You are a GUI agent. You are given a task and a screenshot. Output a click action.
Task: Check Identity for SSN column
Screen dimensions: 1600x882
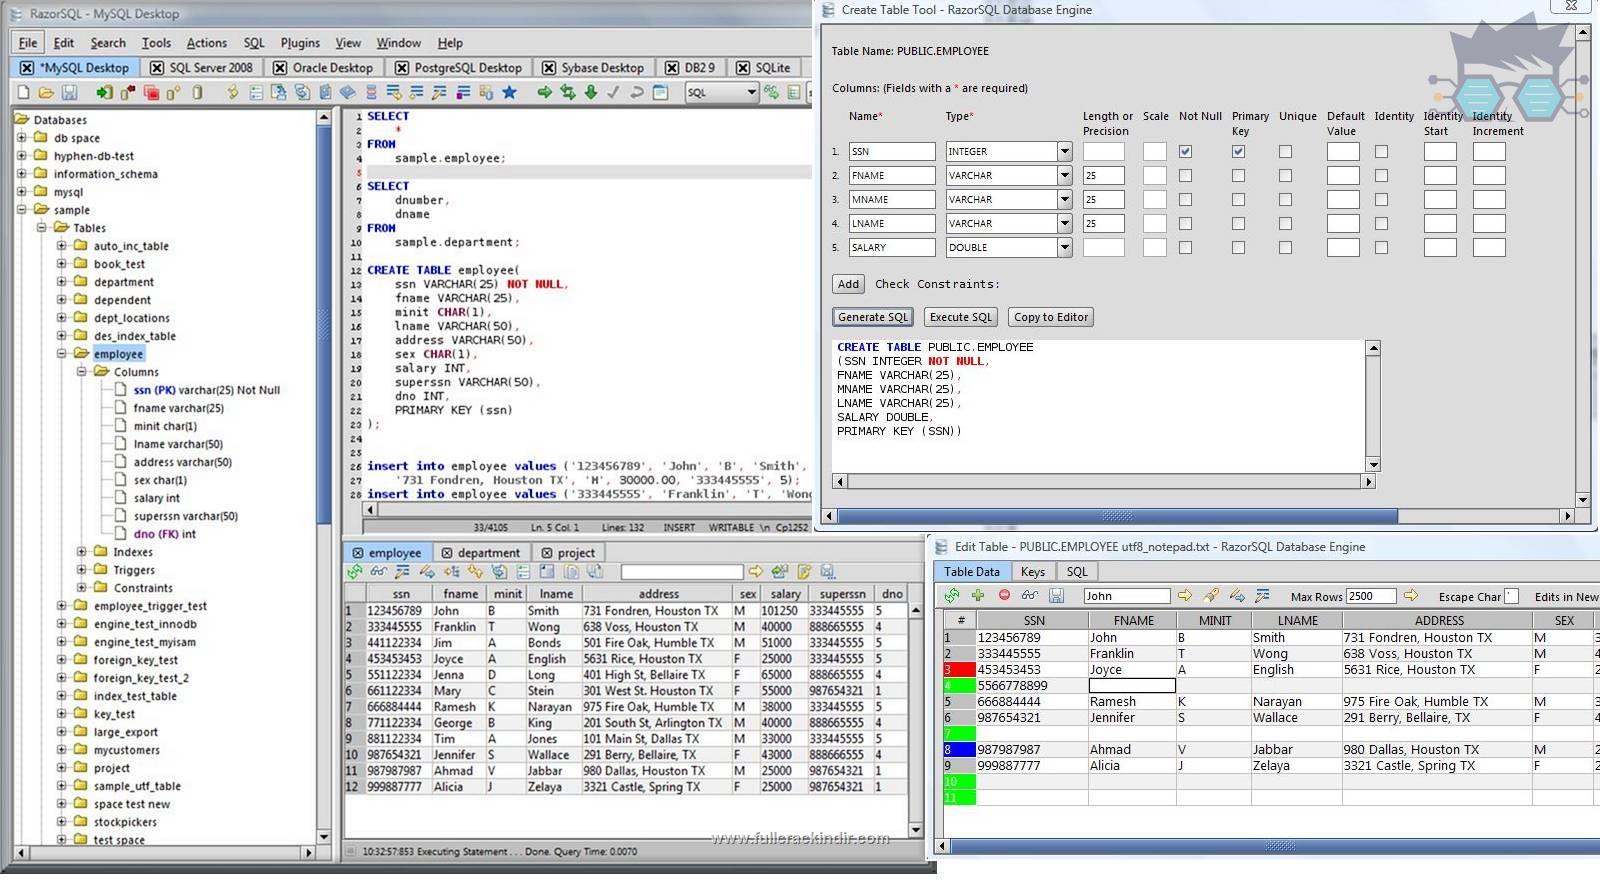(x=1381, y=152)
